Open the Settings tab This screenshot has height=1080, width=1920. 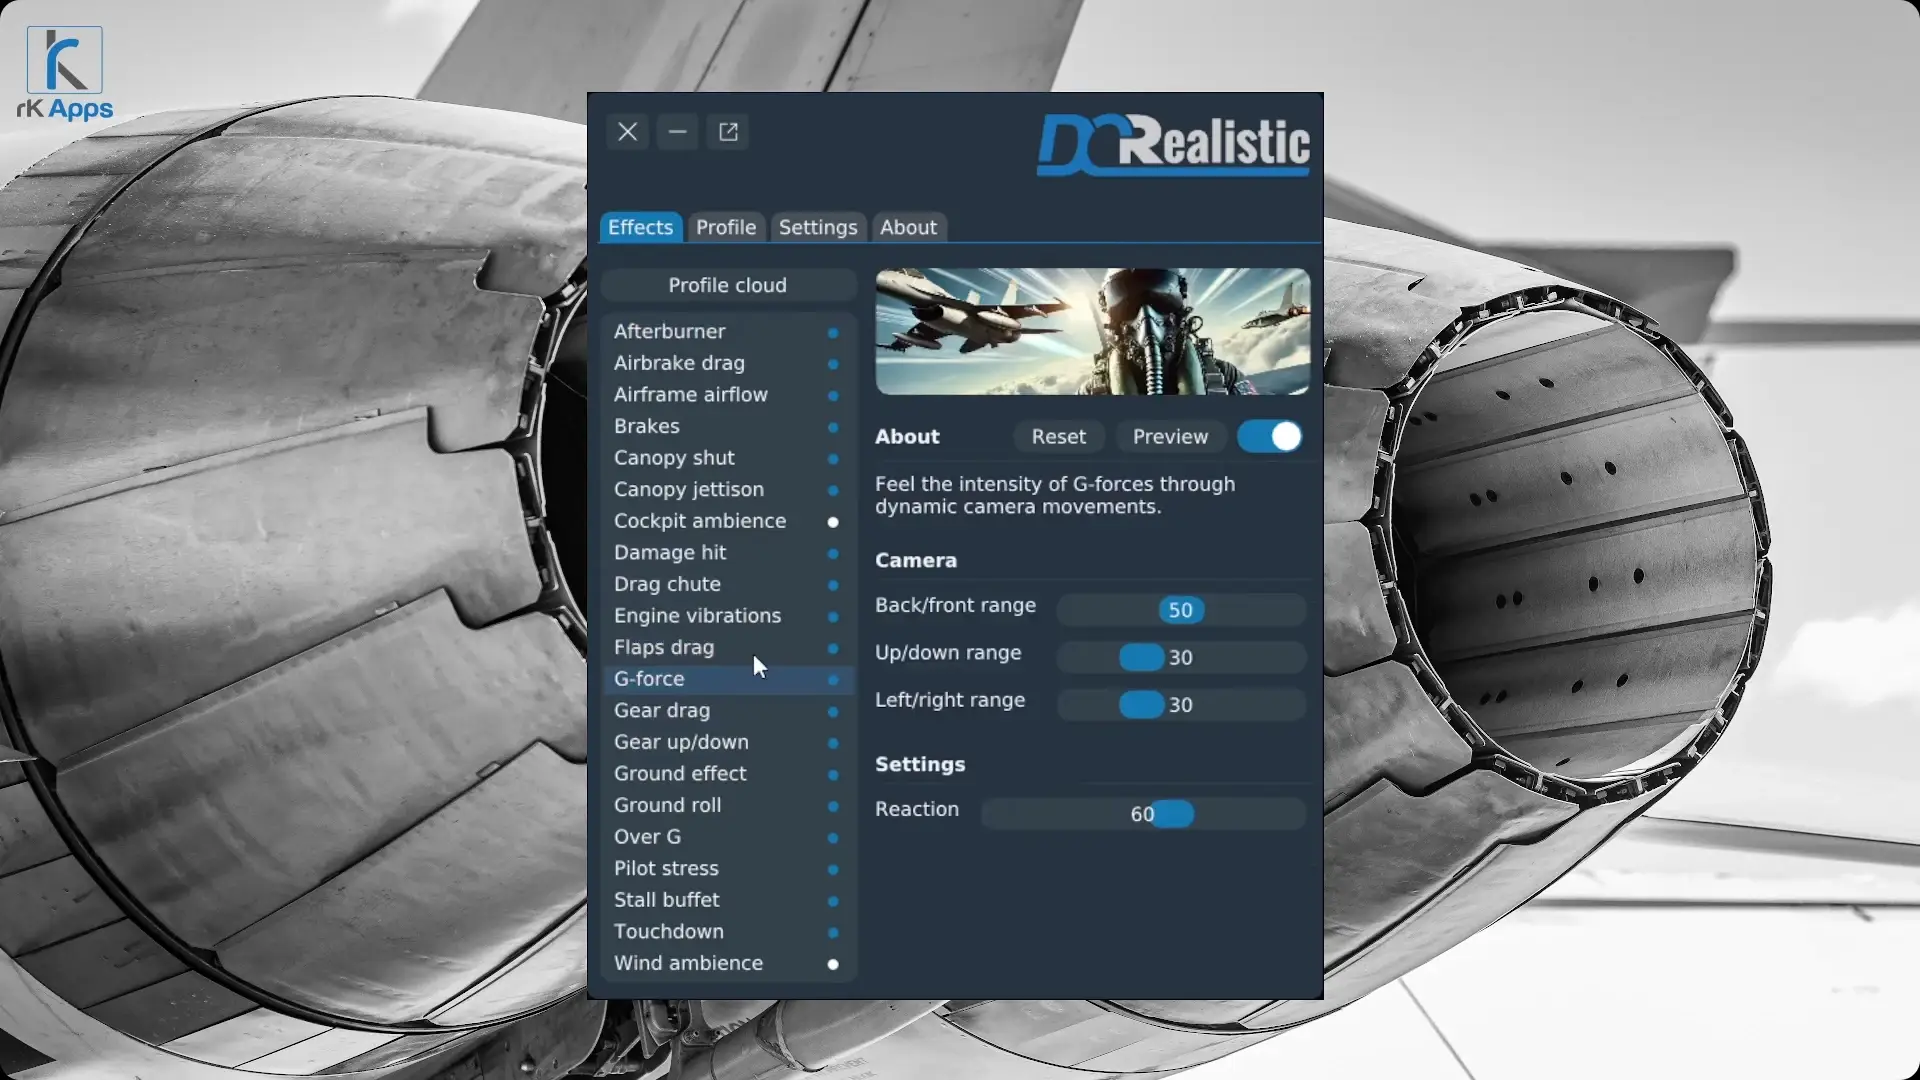coord(817,228)
